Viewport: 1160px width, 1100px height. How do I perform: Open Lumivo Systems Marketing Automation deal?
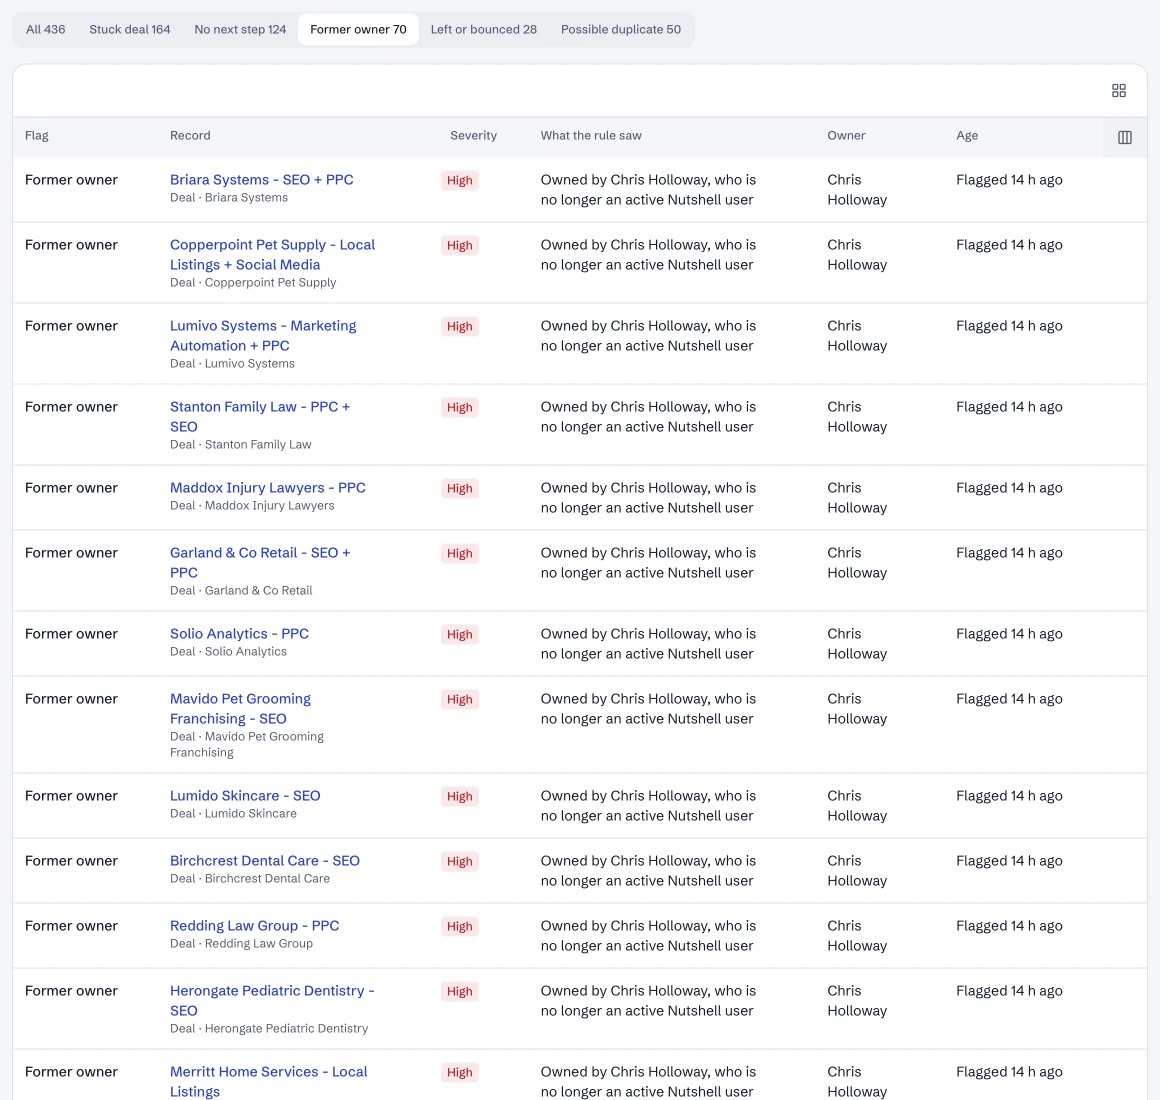point(263,336)
